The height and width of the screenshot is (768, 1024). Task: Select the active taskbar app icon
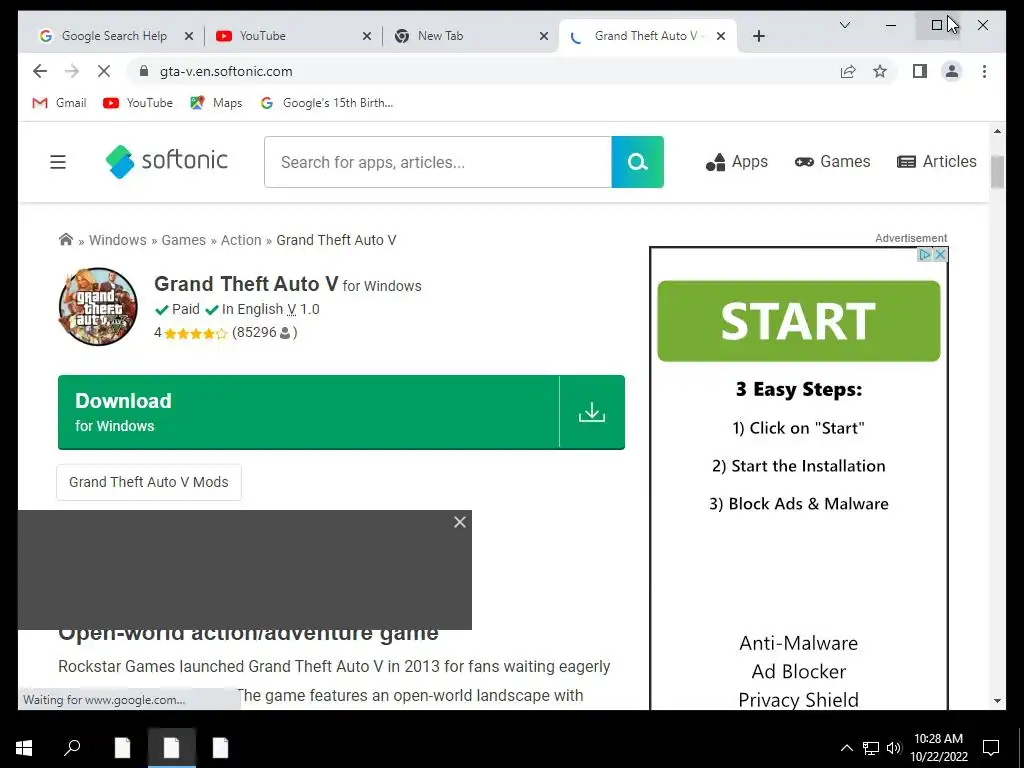point(172,748)
